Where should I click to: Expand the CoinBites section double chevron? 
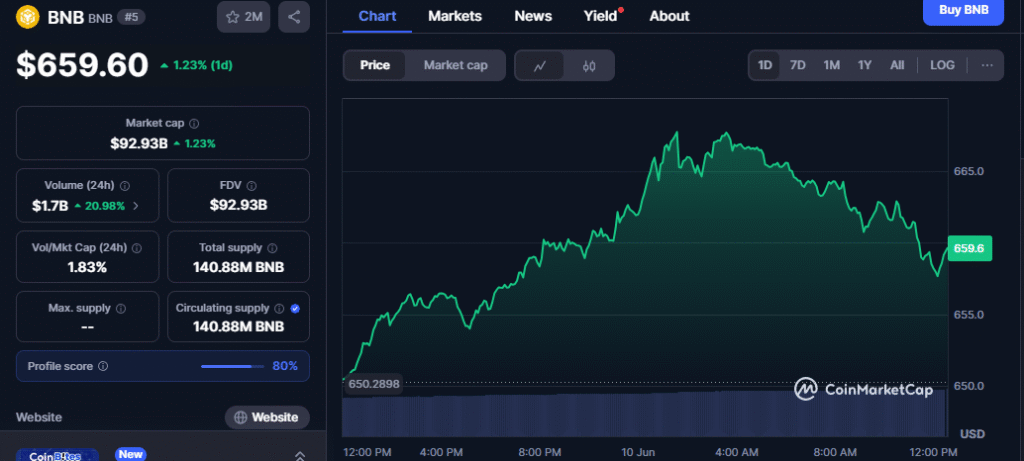point(300,455)
